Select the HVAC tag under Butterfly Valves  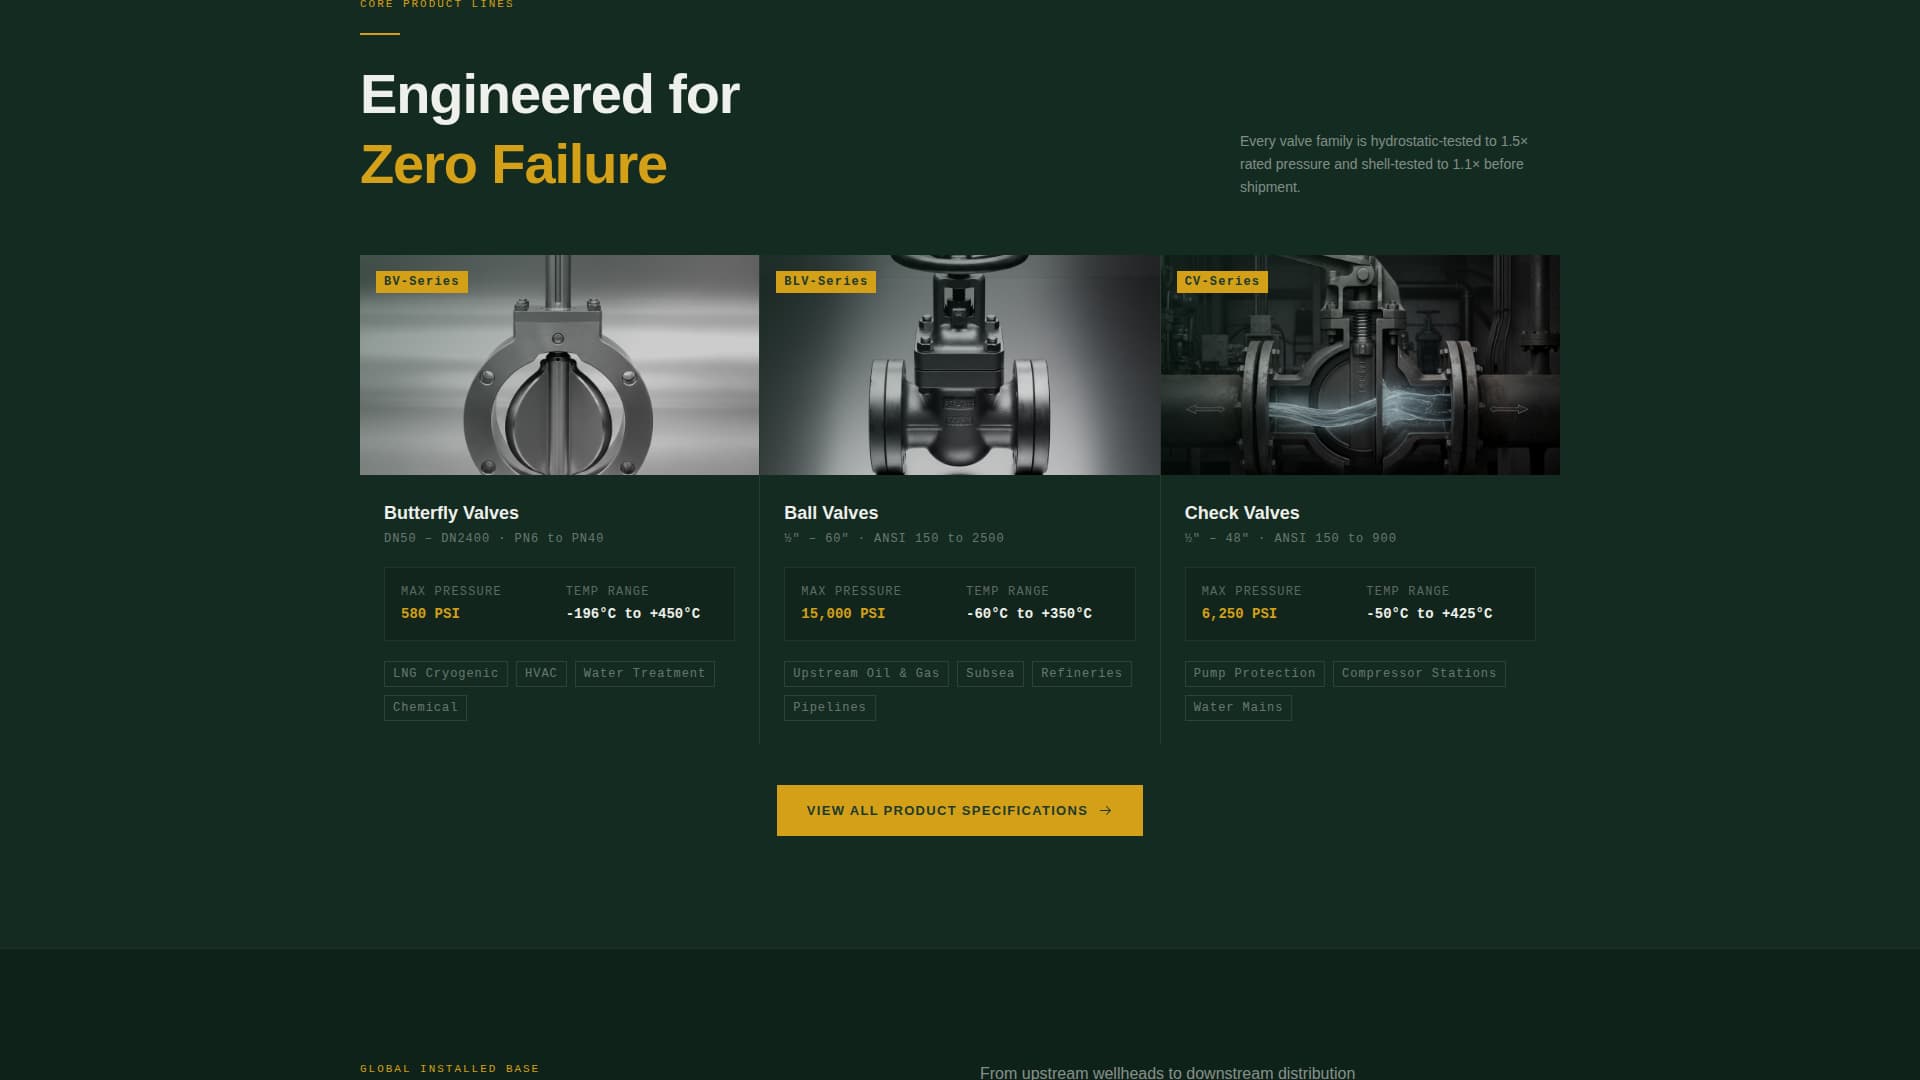click(541, 673)
